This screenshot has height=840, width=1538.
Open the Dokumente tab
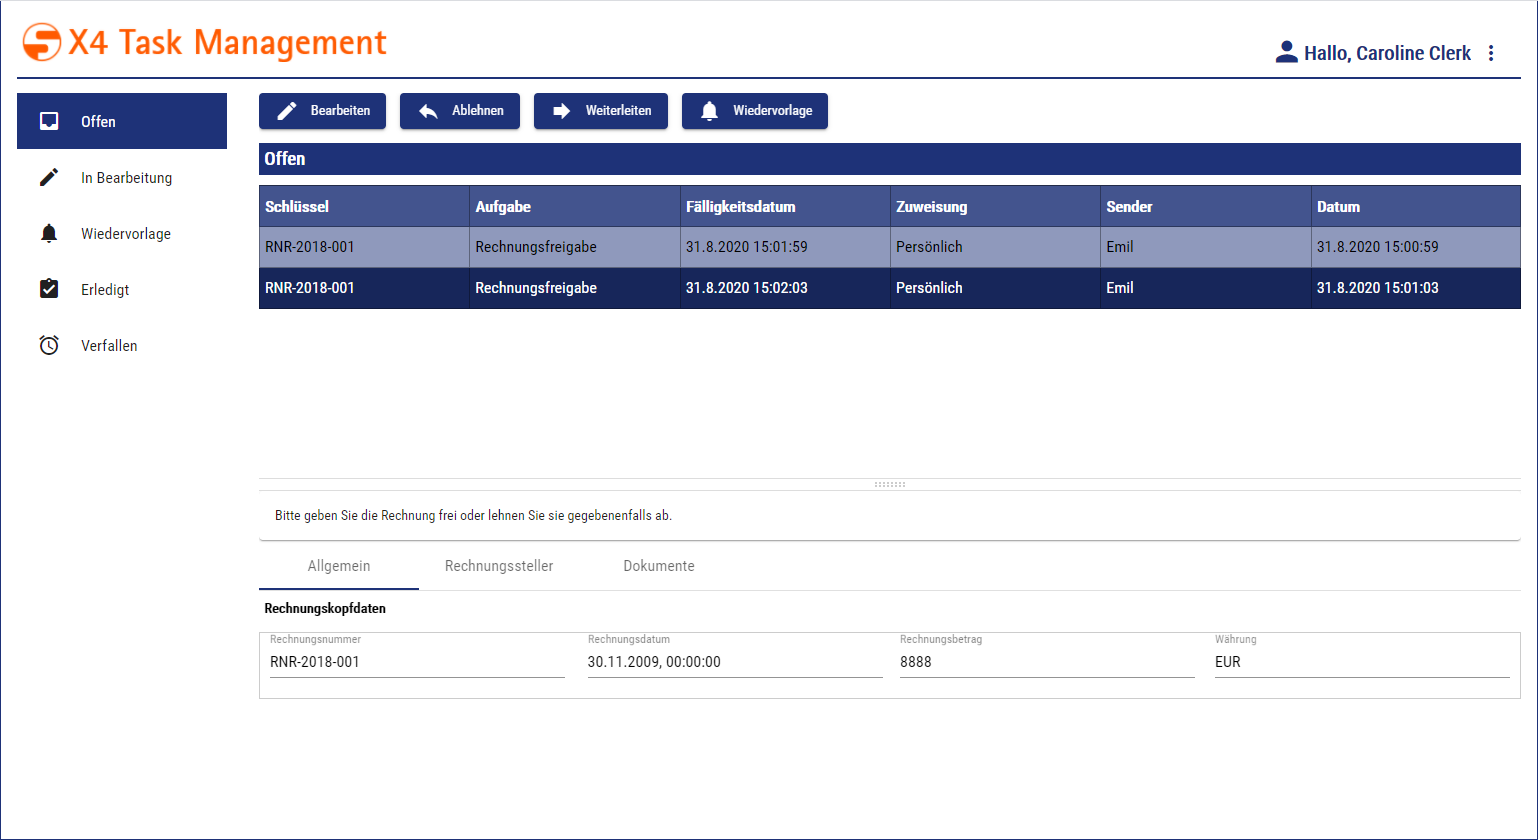(658, 565)
